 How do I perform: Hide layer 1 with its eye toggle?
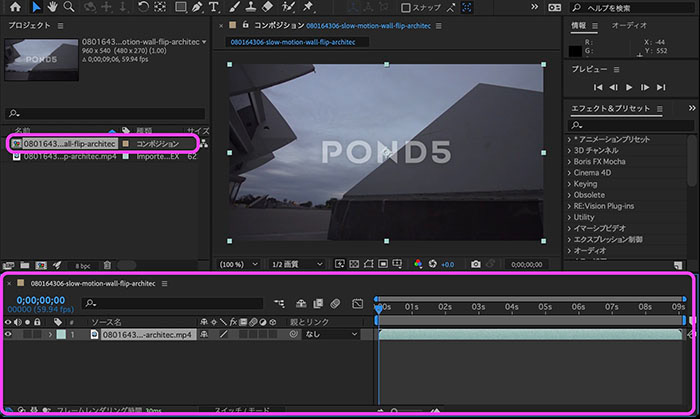(8, 334)
